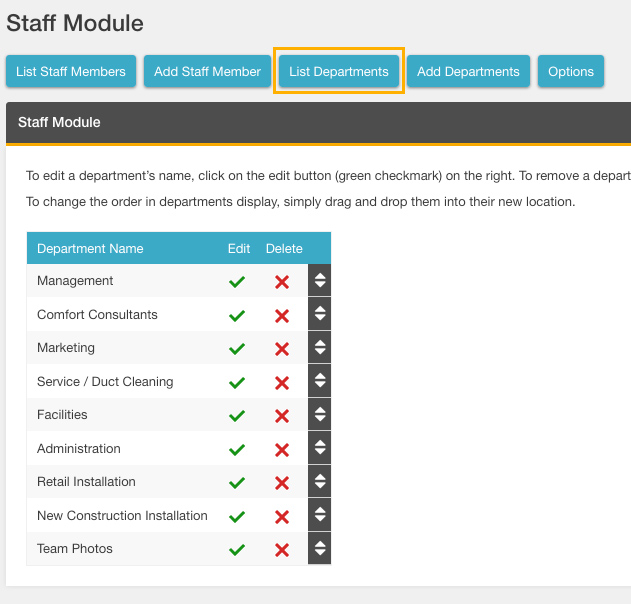Click the drag handle on Administration row
631x604 pixels.
pyautogui.click(x=319, y=449)
